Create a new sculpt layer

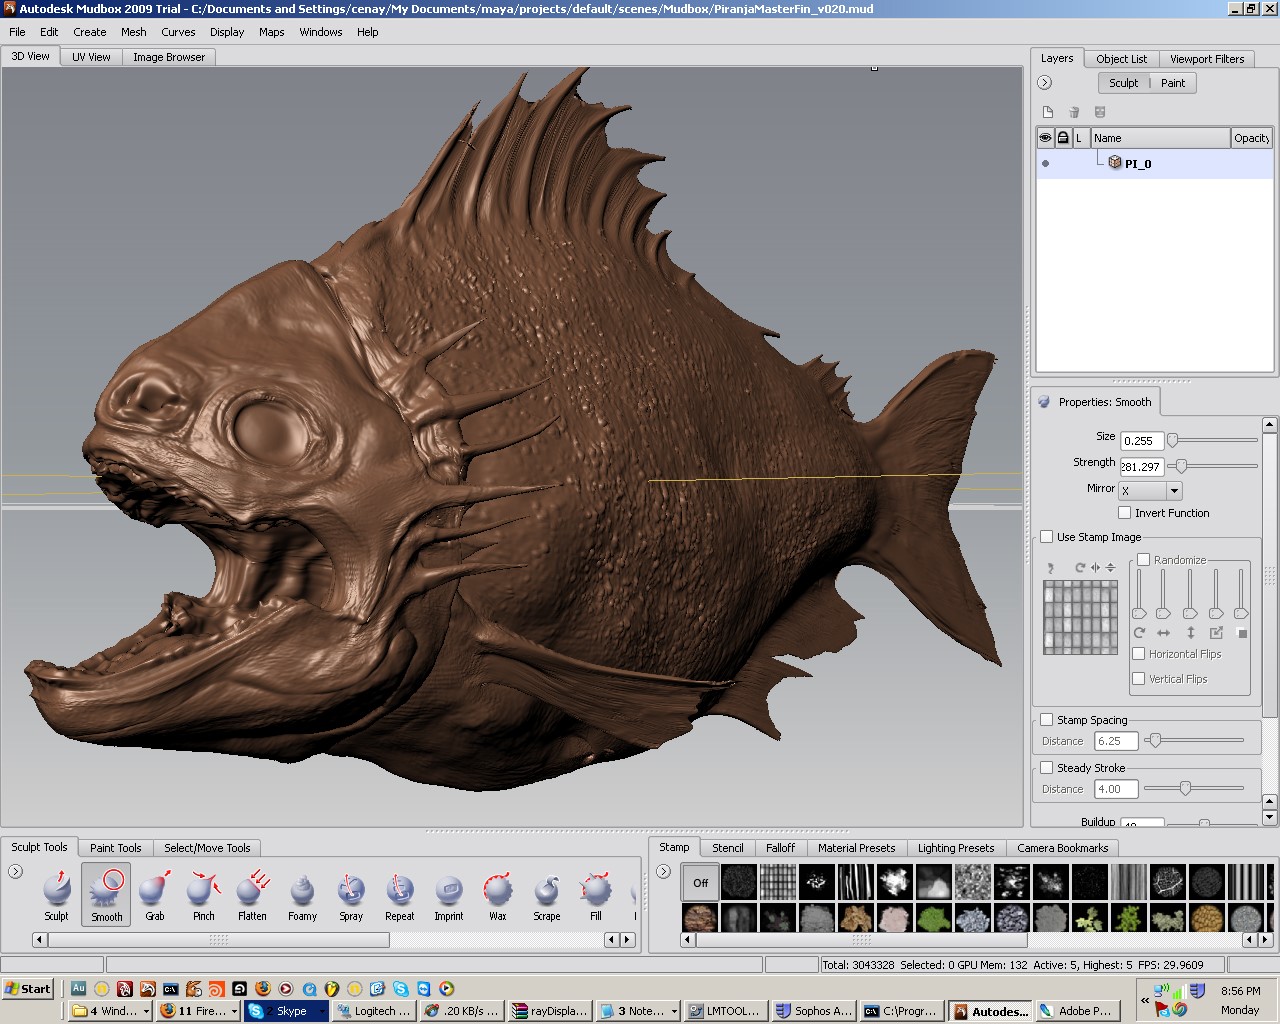pos(1048,112)
